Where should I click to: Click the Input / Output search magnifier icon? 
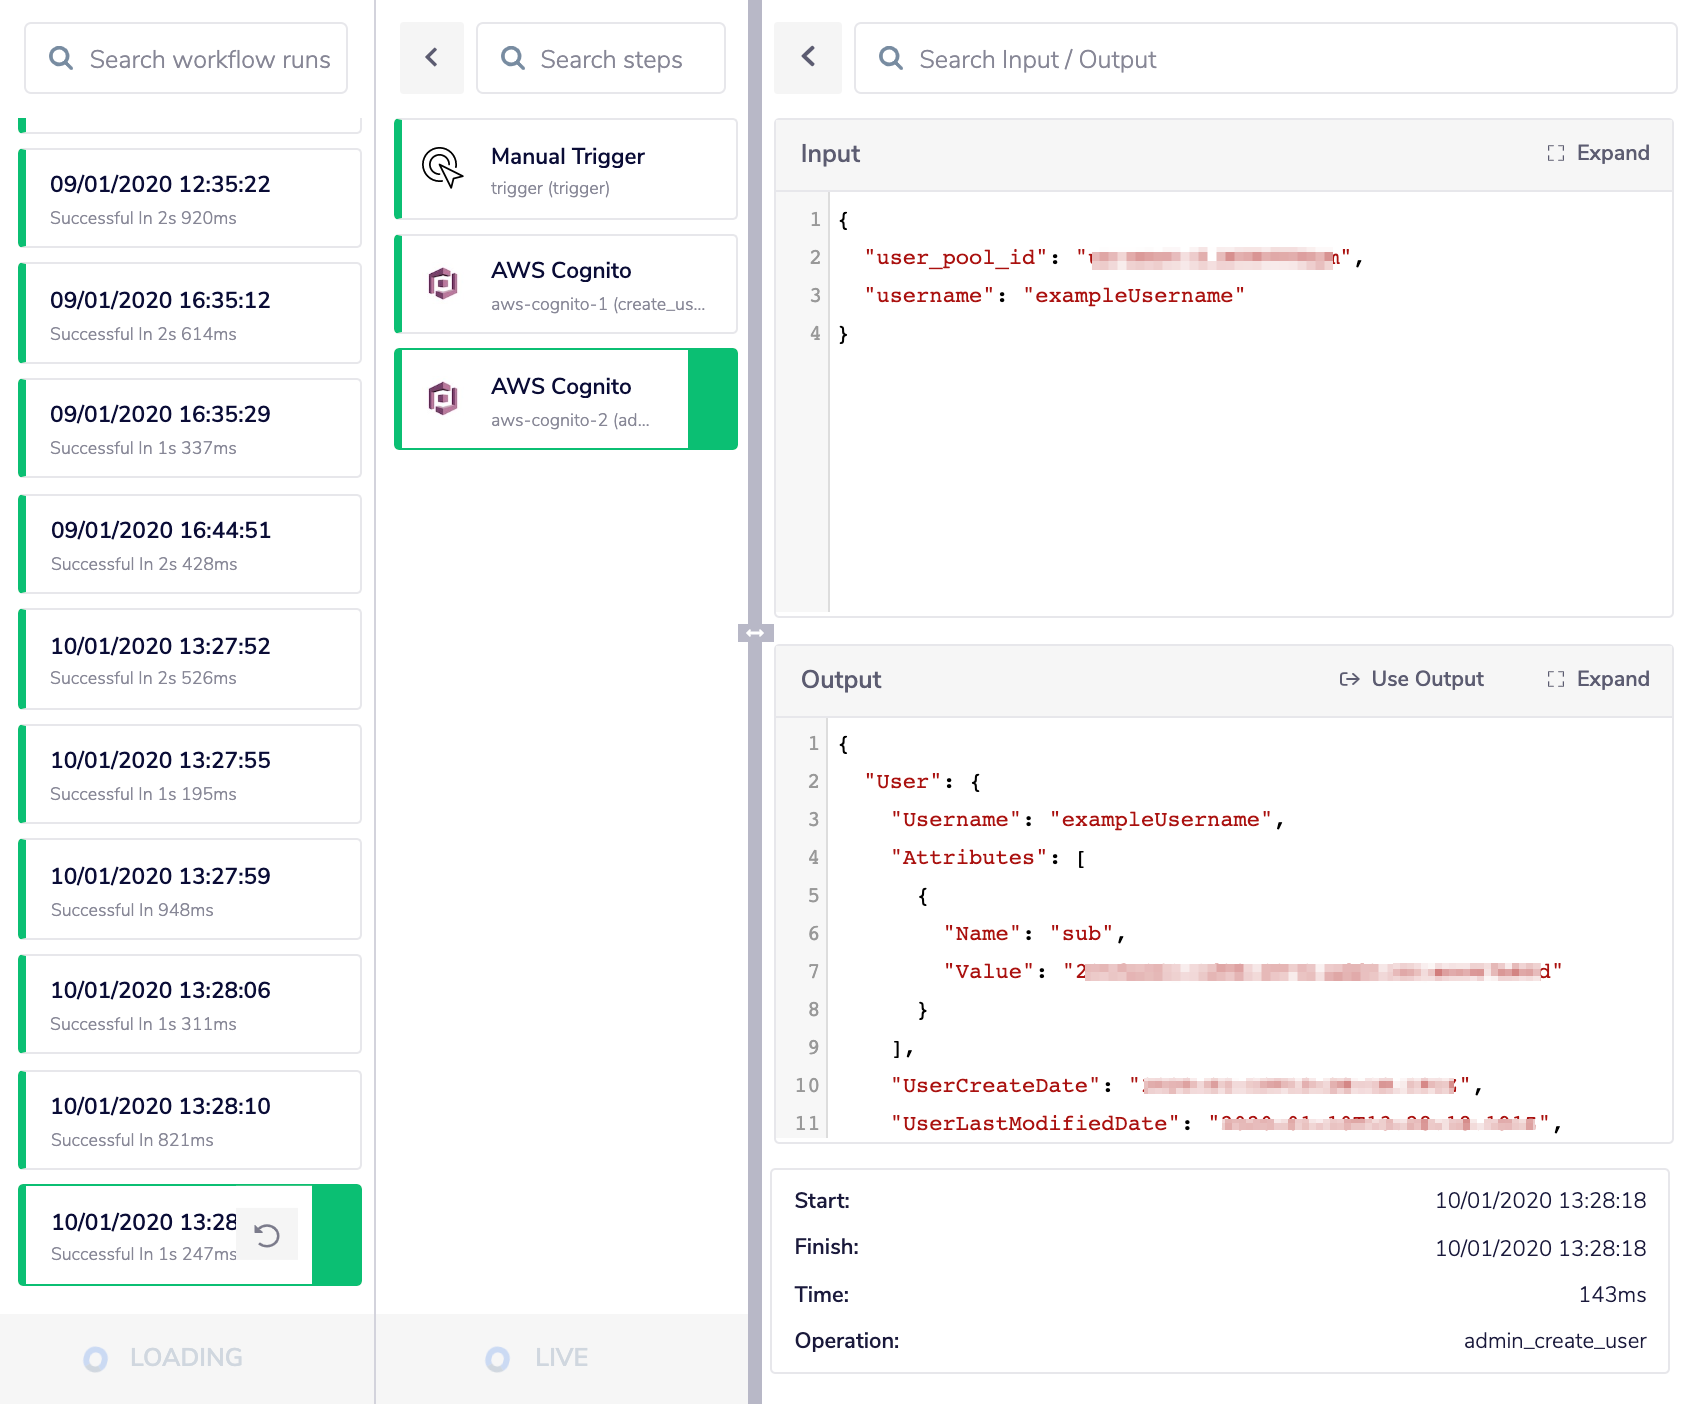890,59
